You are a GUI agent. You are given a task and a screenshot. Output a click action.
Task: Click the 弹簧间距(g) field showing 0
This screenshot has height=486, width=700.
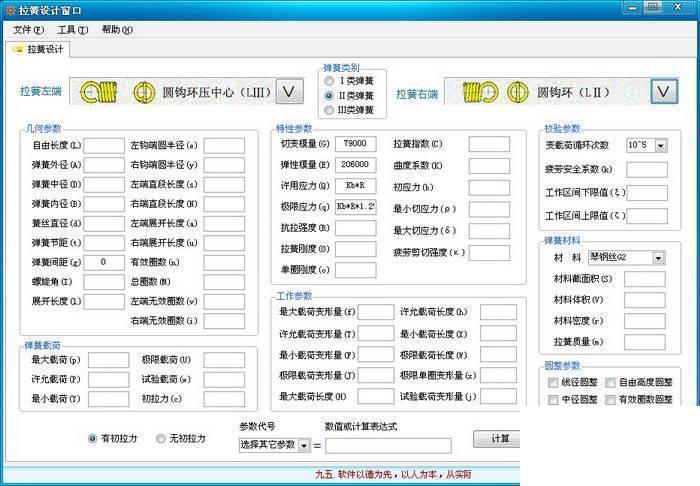click(104, 262)
